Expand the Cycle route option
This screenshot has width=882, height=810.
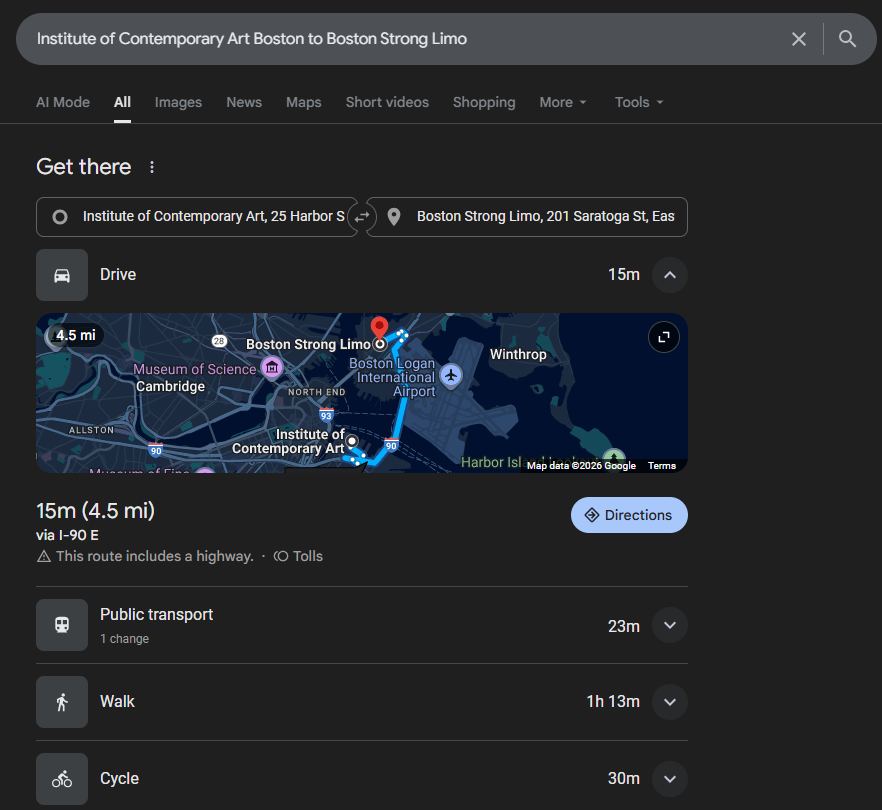click(x=670, y=779)
